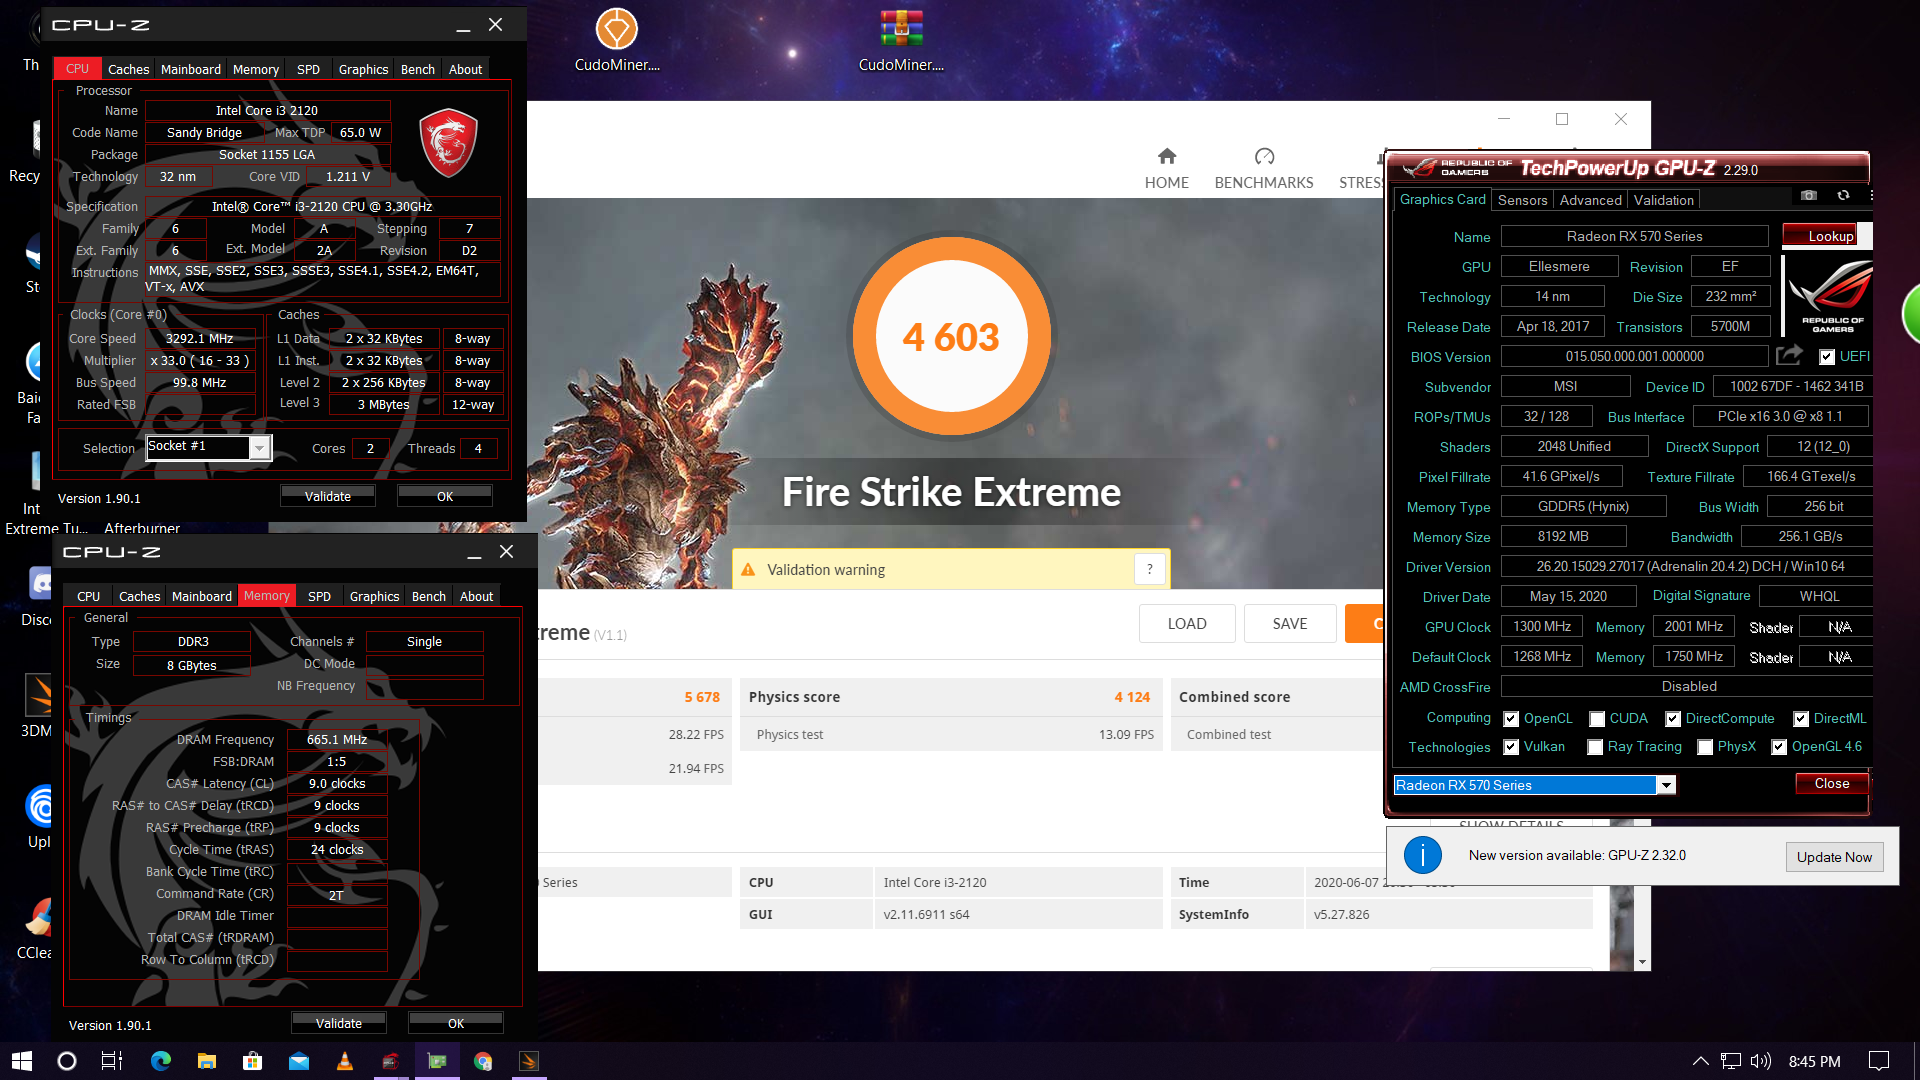This screenshot has width=1920, height=1080.
Task: Click Update Now for GPU-Z 2.32.0
Action: pyautogui.click(x=1834, y=856)
